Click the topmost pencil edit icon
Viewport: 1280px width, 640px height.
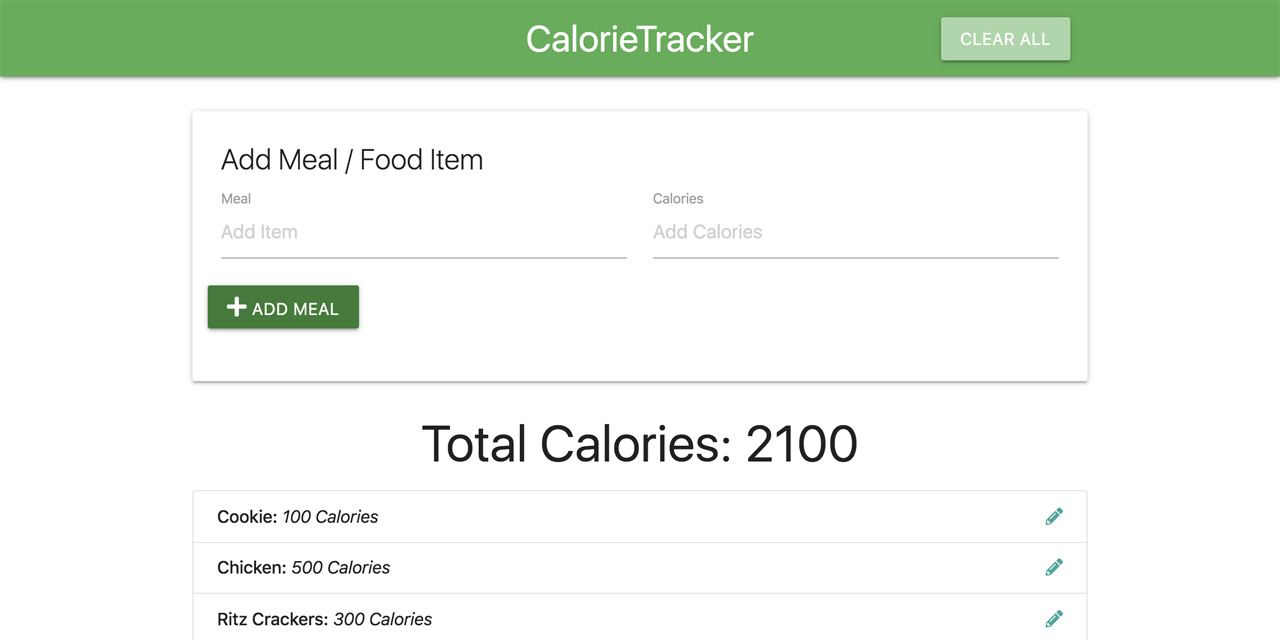[1054, 516]
